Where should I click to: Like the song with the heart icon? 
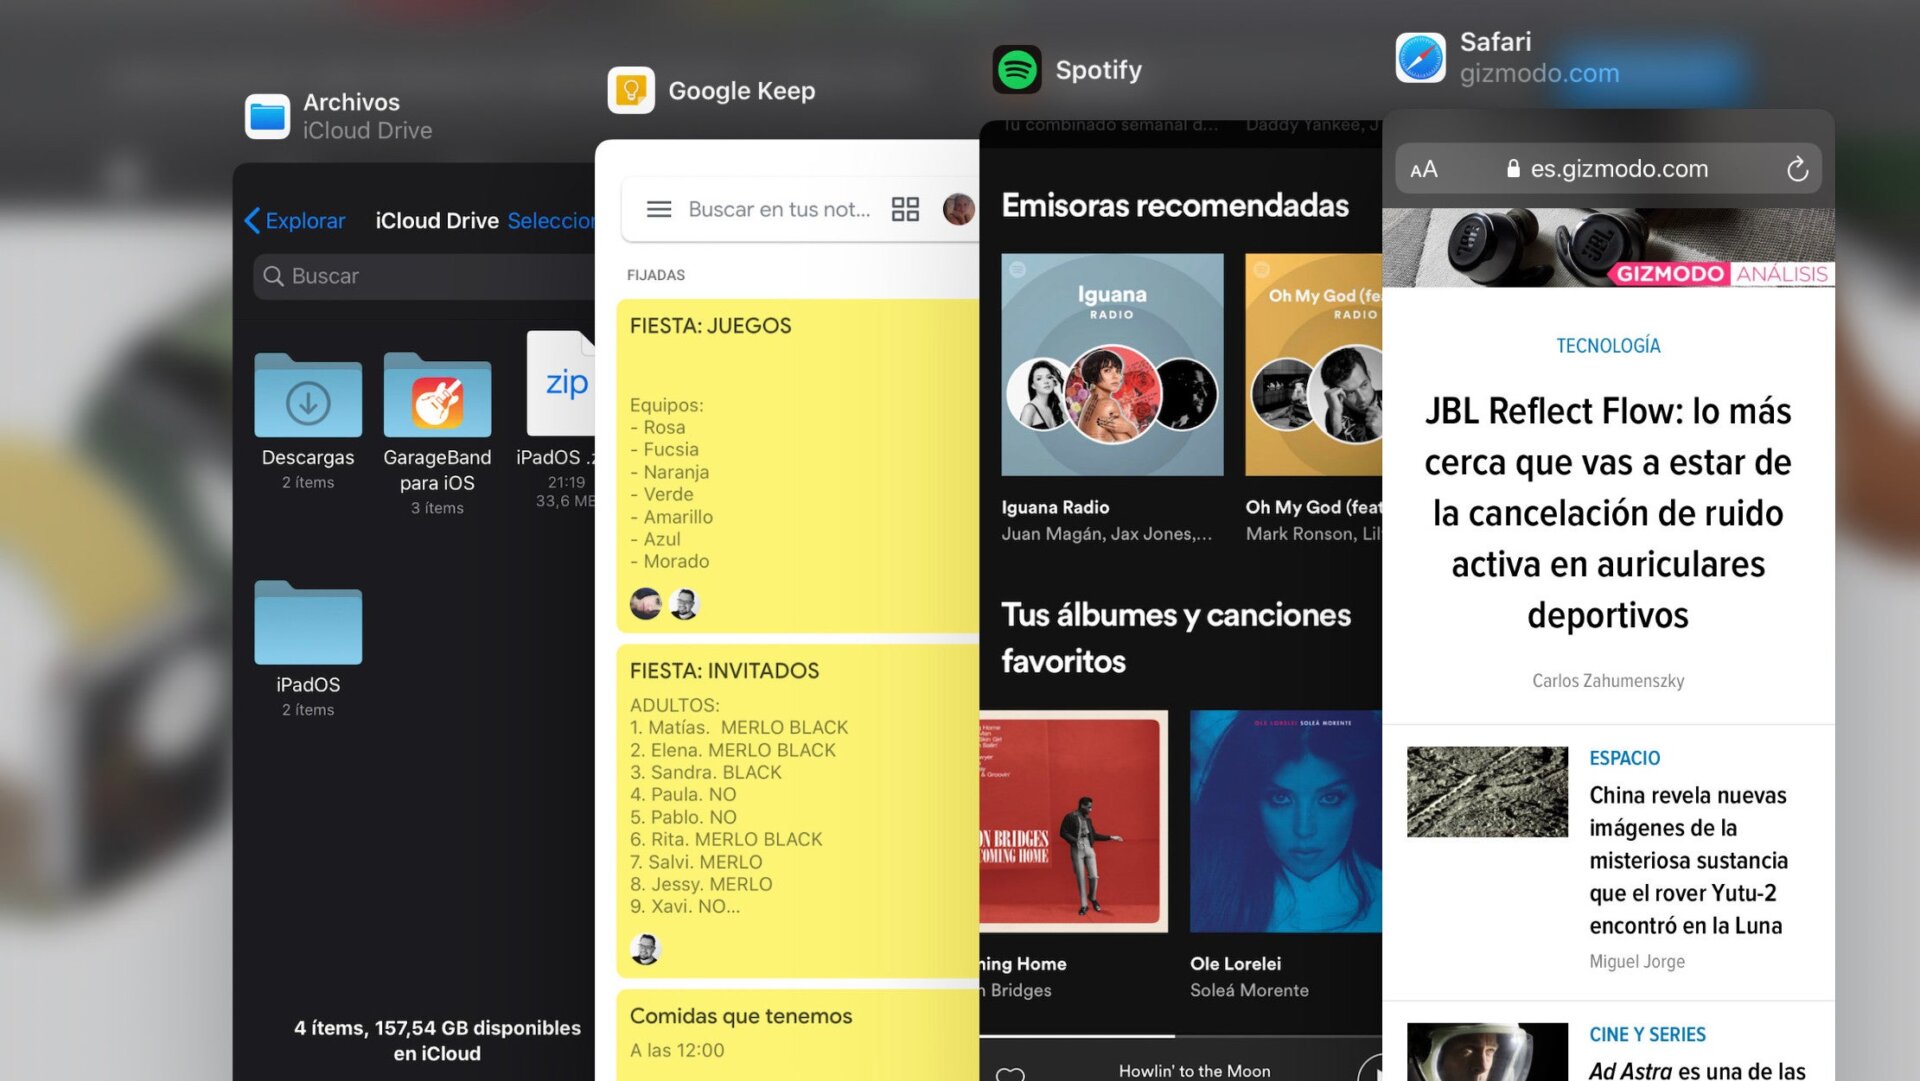coord(1010,1073)
